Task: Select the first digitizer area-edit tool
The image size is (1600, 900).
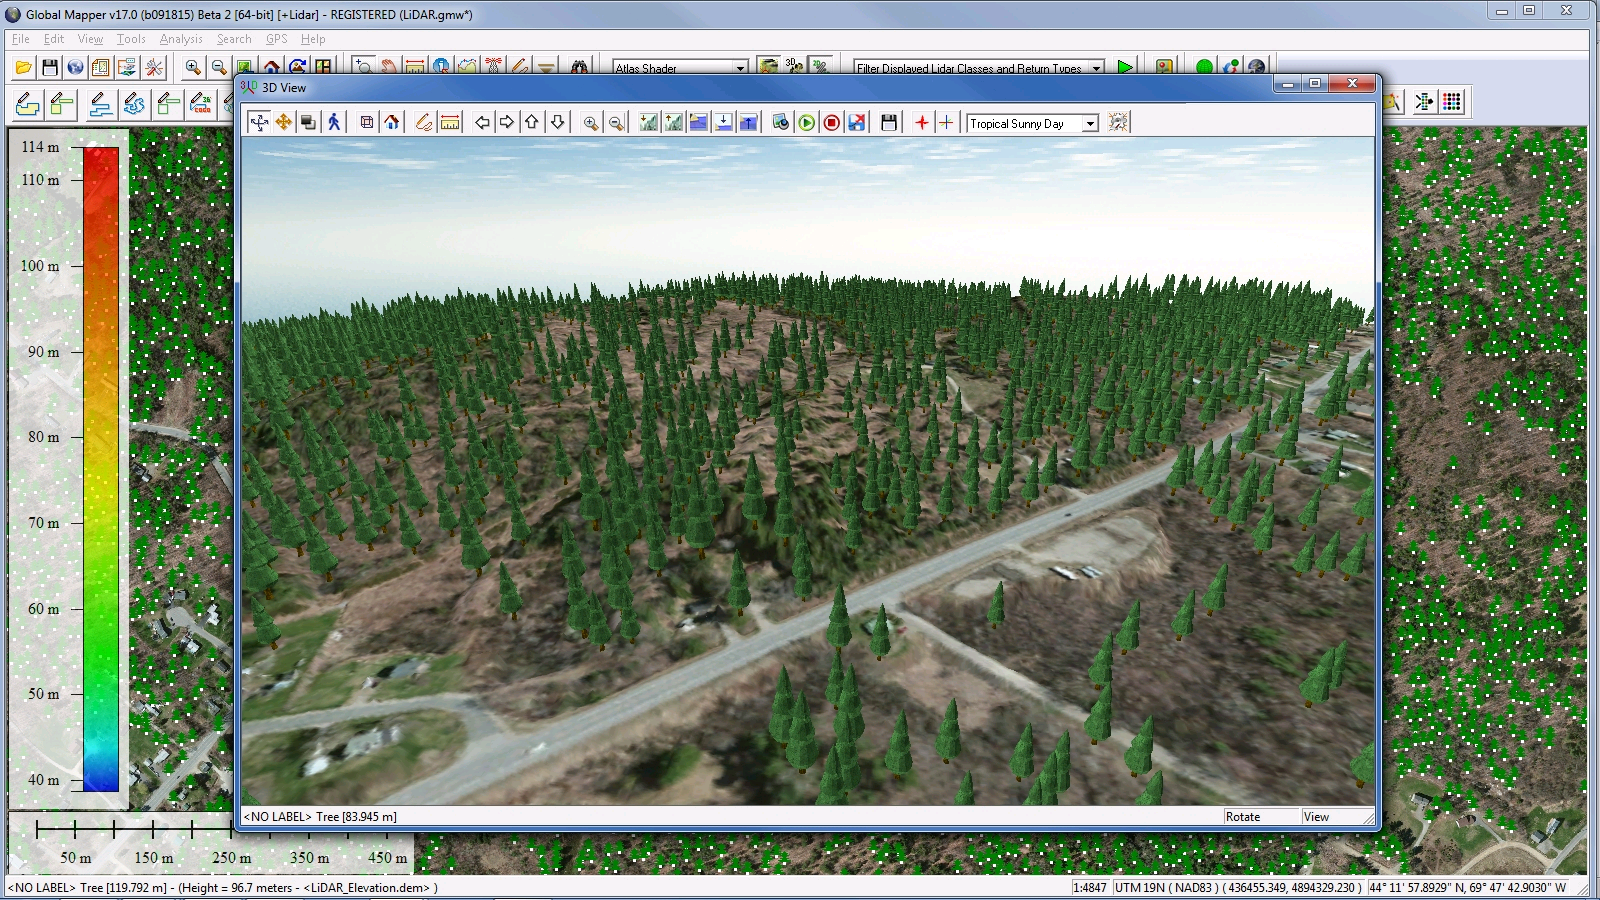Action: 28,103
